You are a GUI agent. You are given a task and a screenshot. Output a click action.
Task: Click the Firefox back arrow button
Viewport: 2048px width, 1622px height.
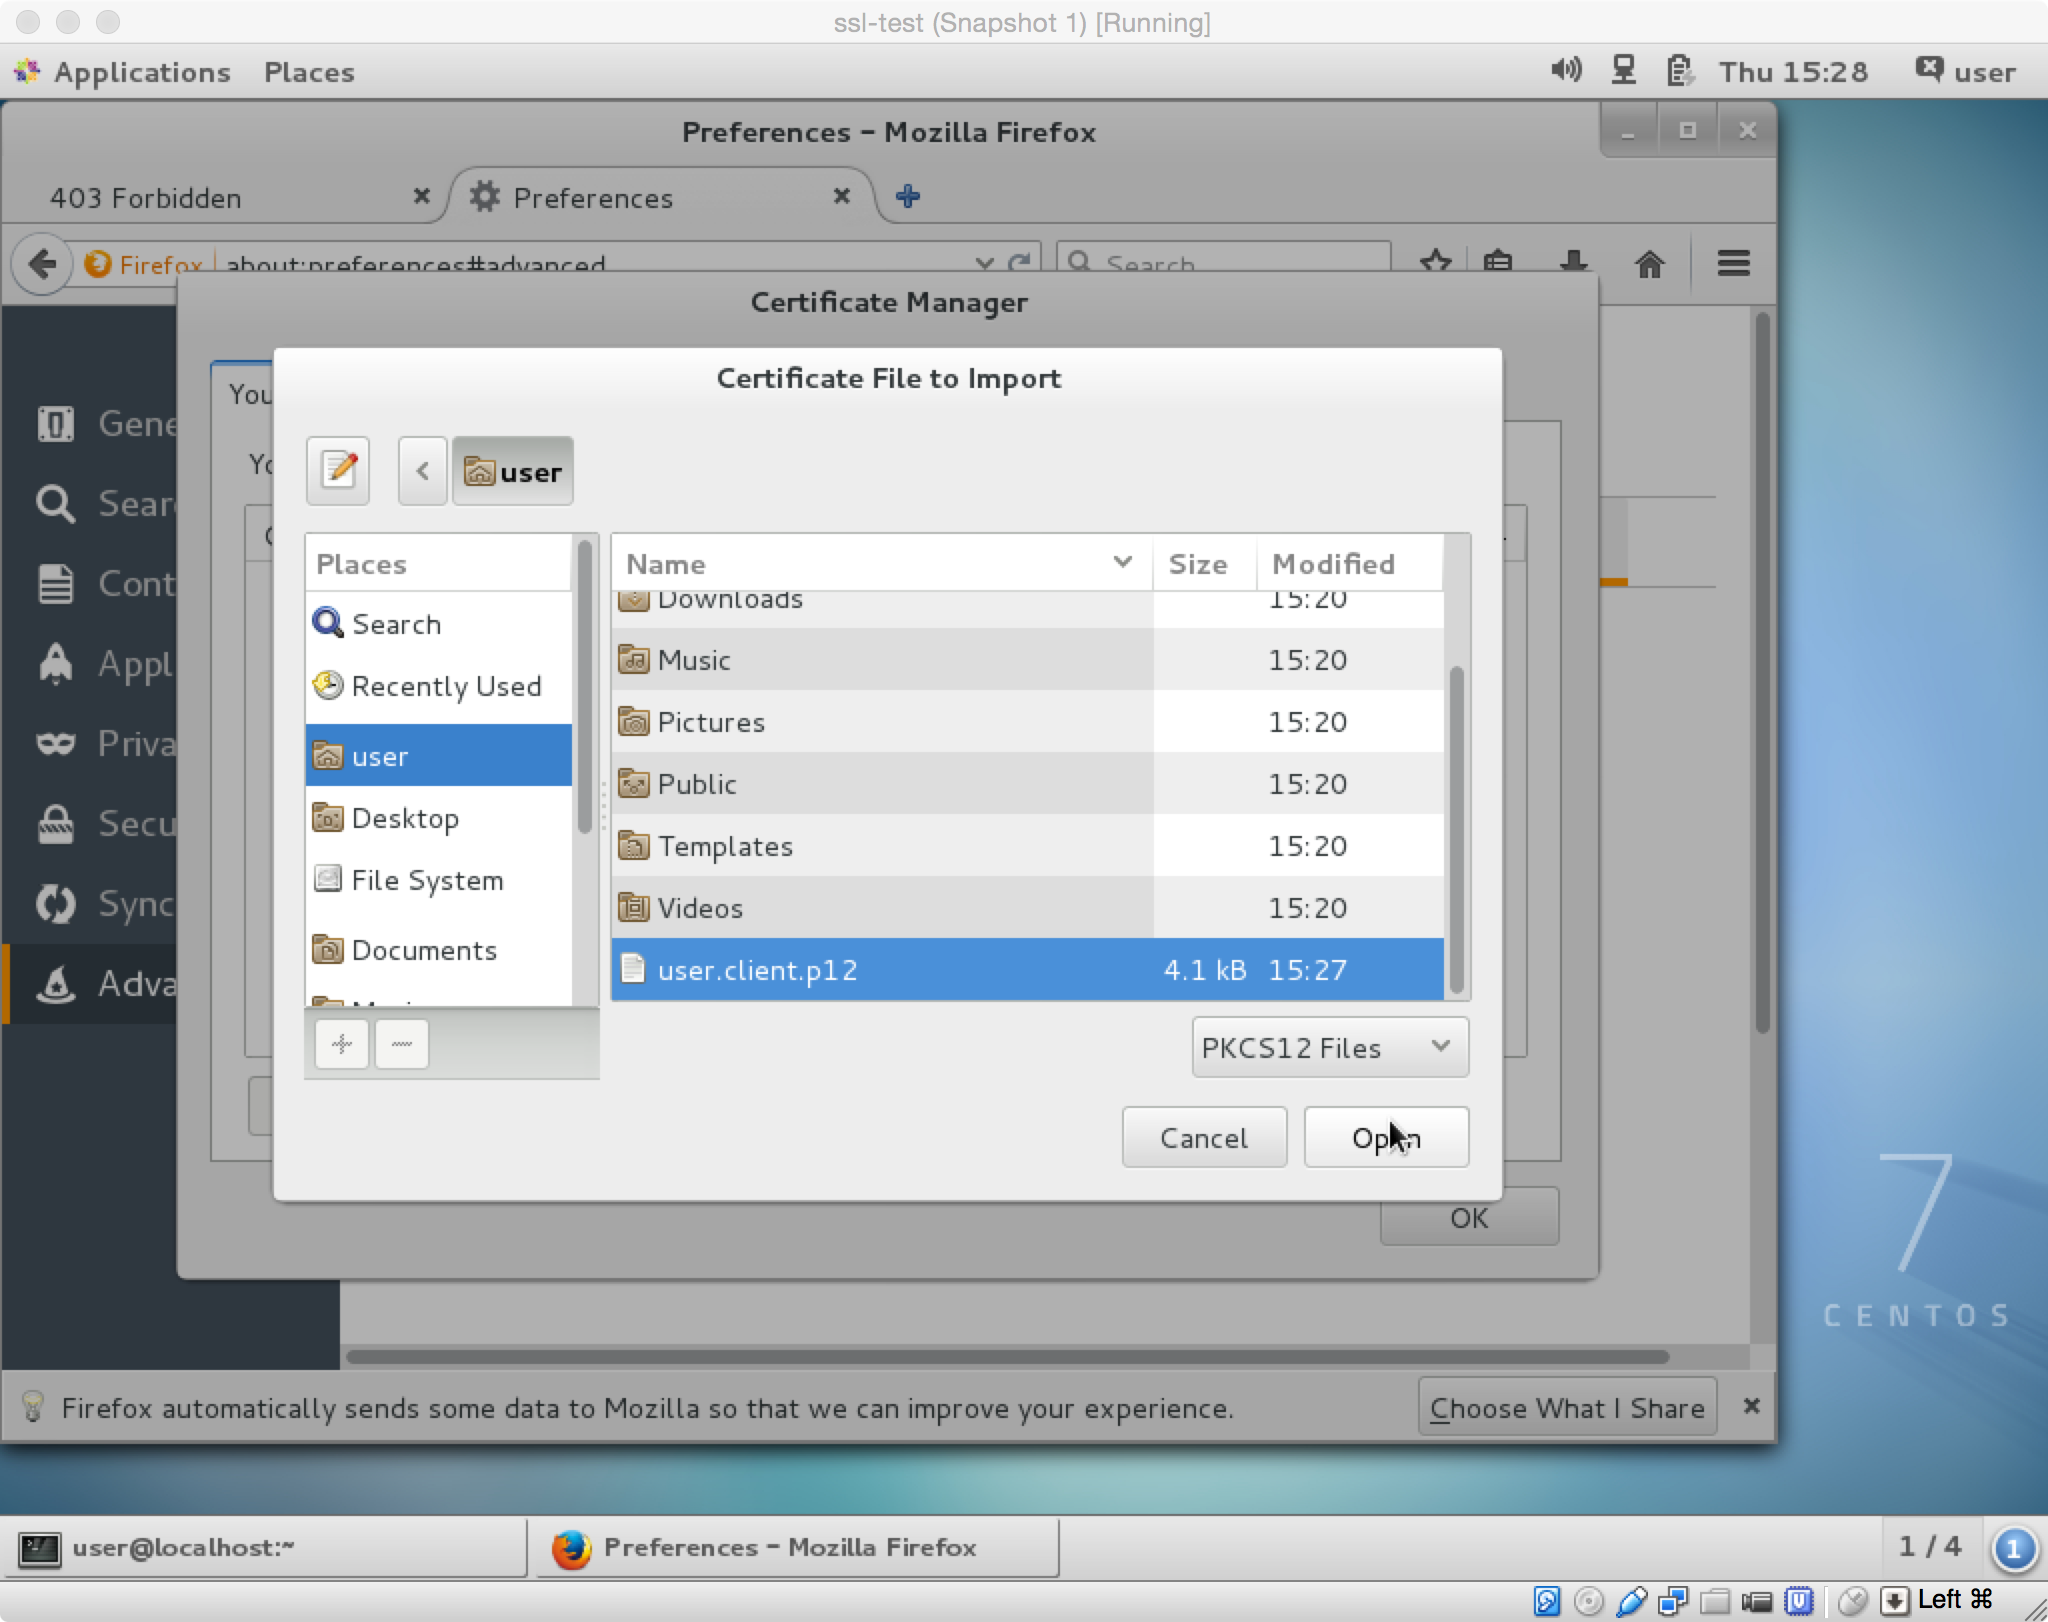click(42, 264)
